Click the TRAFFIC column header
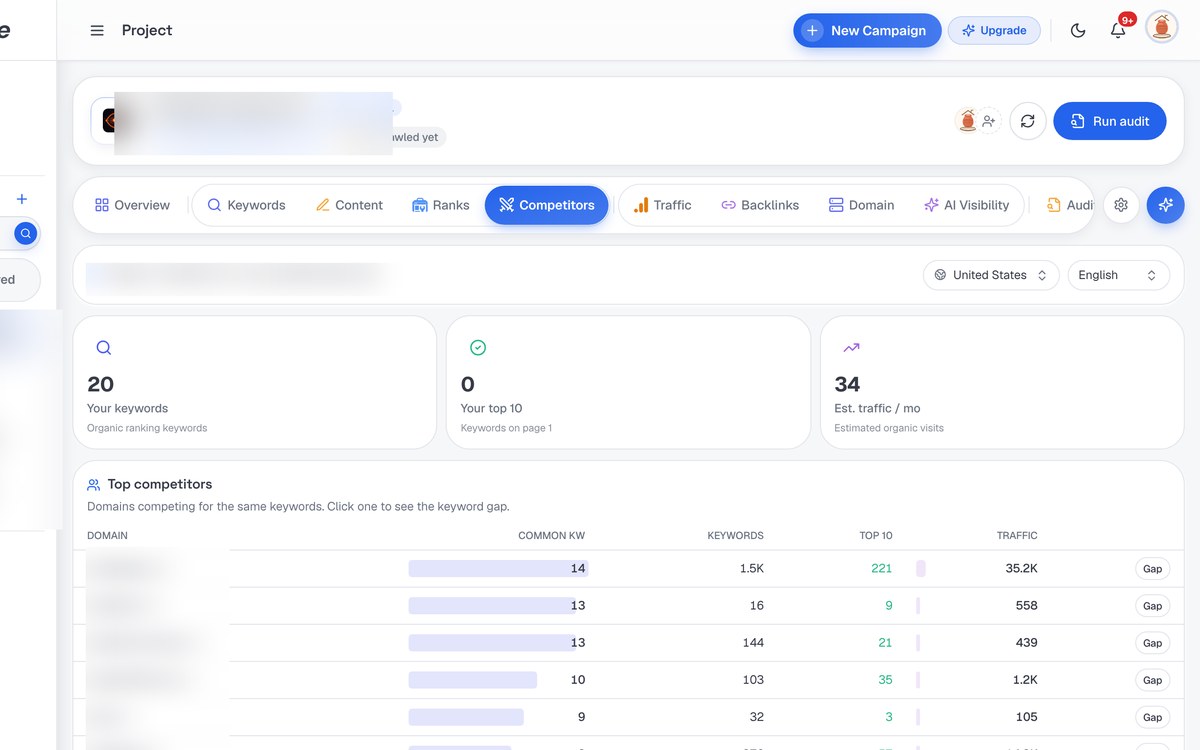This screenshot has width=1200, height=750. coord(1017,536)
